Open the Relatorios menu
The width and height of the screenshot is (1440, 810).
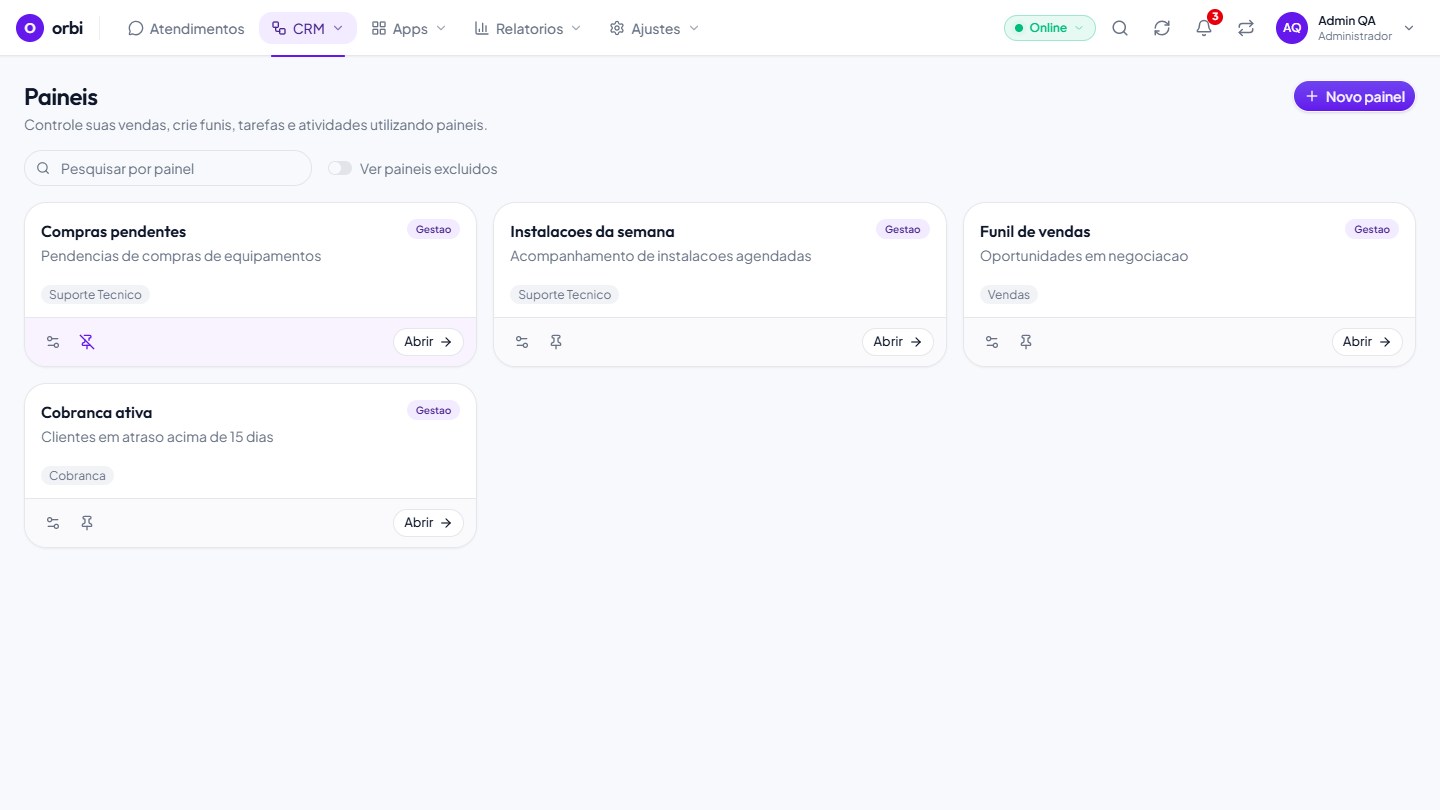pyautogui.click(x=527, y=28)
